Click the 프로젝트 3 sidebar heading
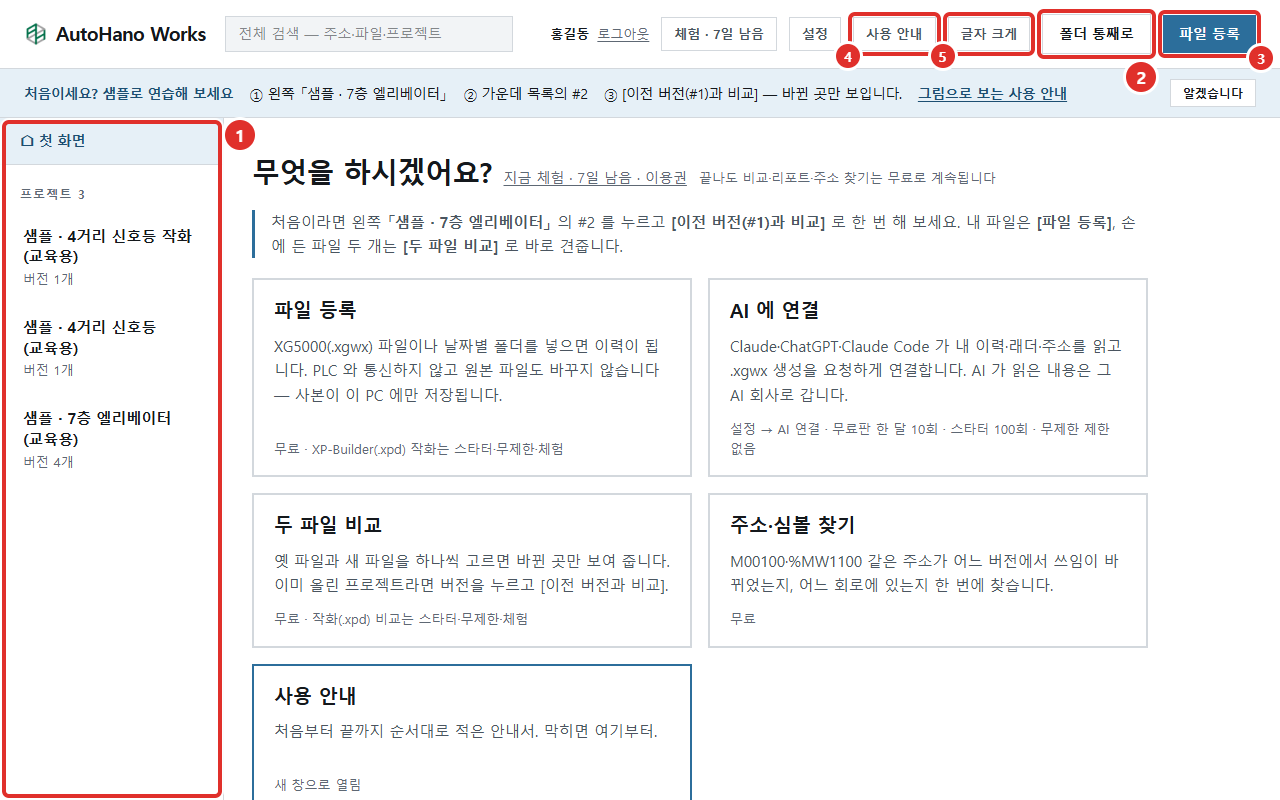Screen dimensions: 1280x800 pyautogui.click(x=52, y=194)
